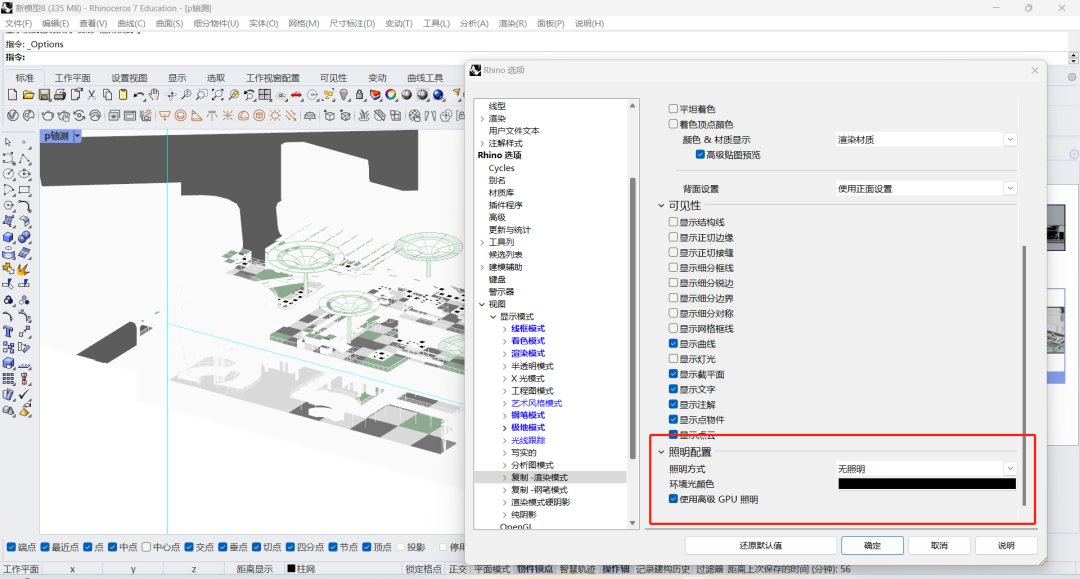Open the 文件(F) menu

[19, 23]
